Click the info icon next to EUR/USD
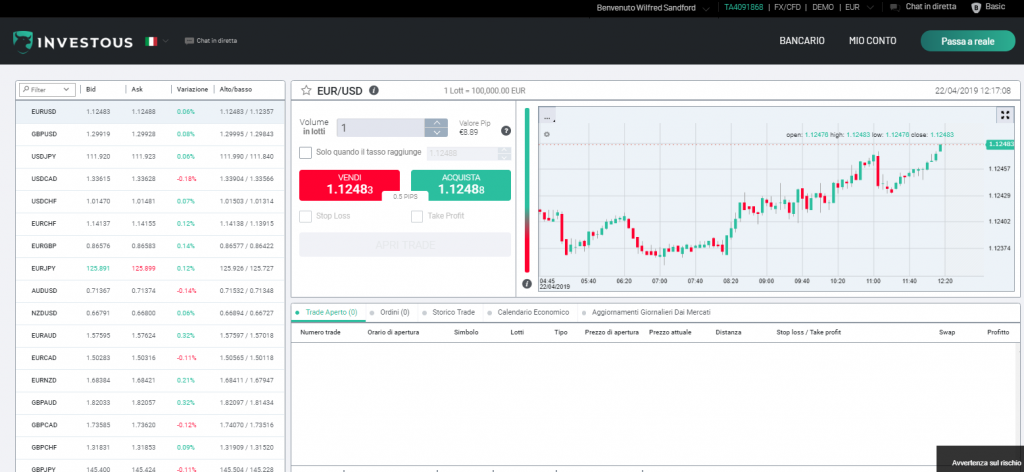This screenshot has width=1024, height=472. [x=374, y=91]
